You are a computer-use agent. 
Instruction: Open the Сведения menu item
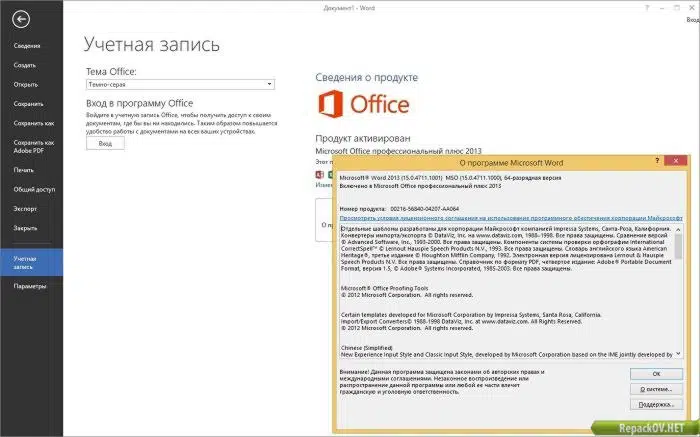27,46
